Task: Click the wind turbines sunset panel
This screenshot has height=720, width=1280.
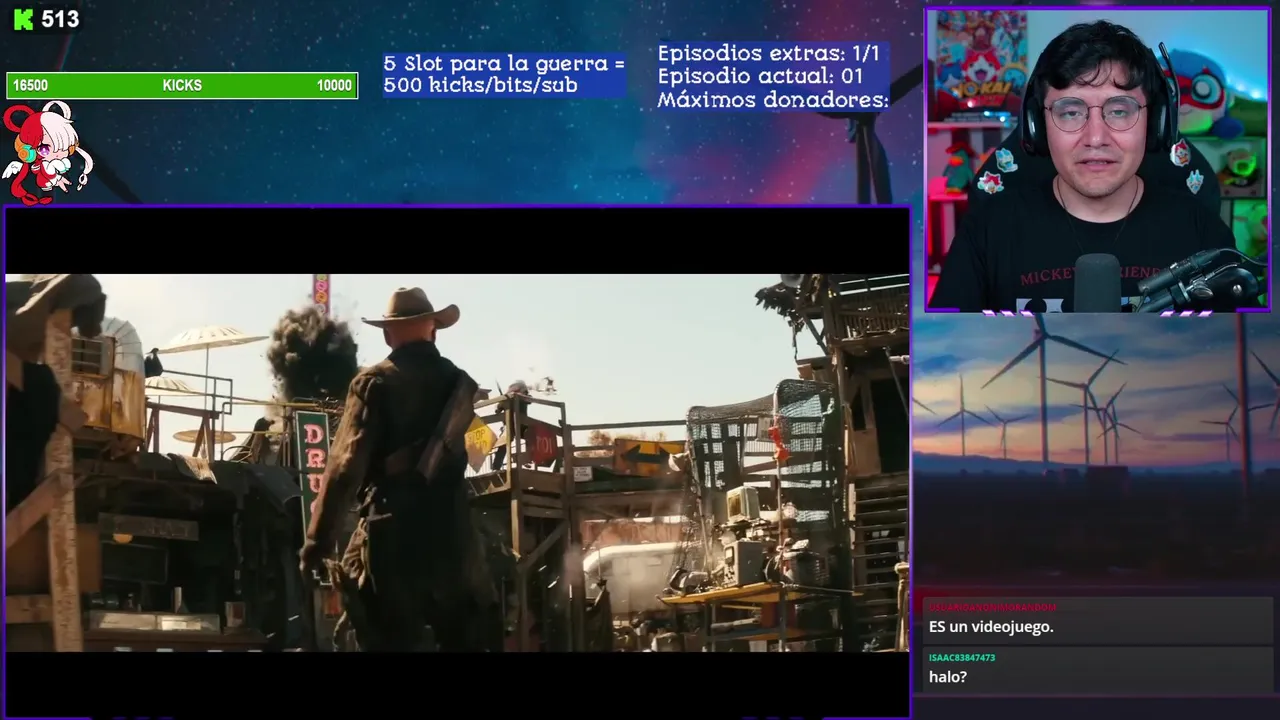Action: (1096, 450)
